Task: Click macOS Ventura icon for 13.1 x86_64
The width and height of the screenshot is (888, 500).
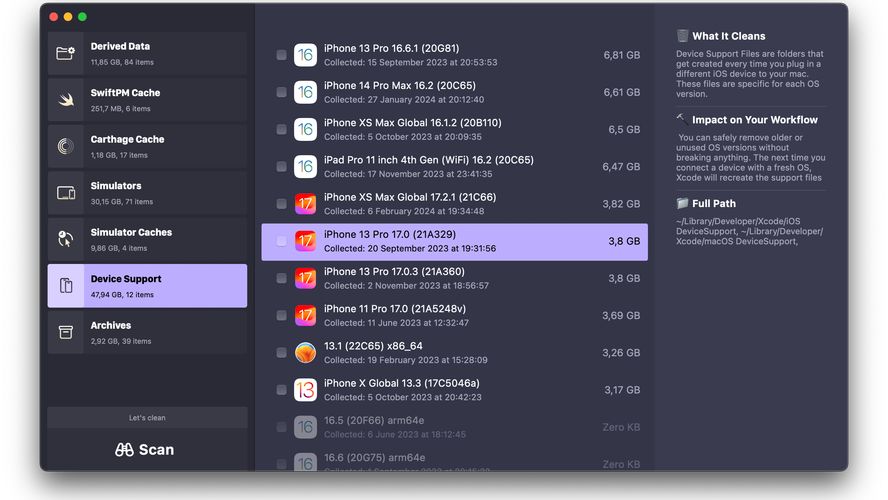Action: (x=305, y=353)
